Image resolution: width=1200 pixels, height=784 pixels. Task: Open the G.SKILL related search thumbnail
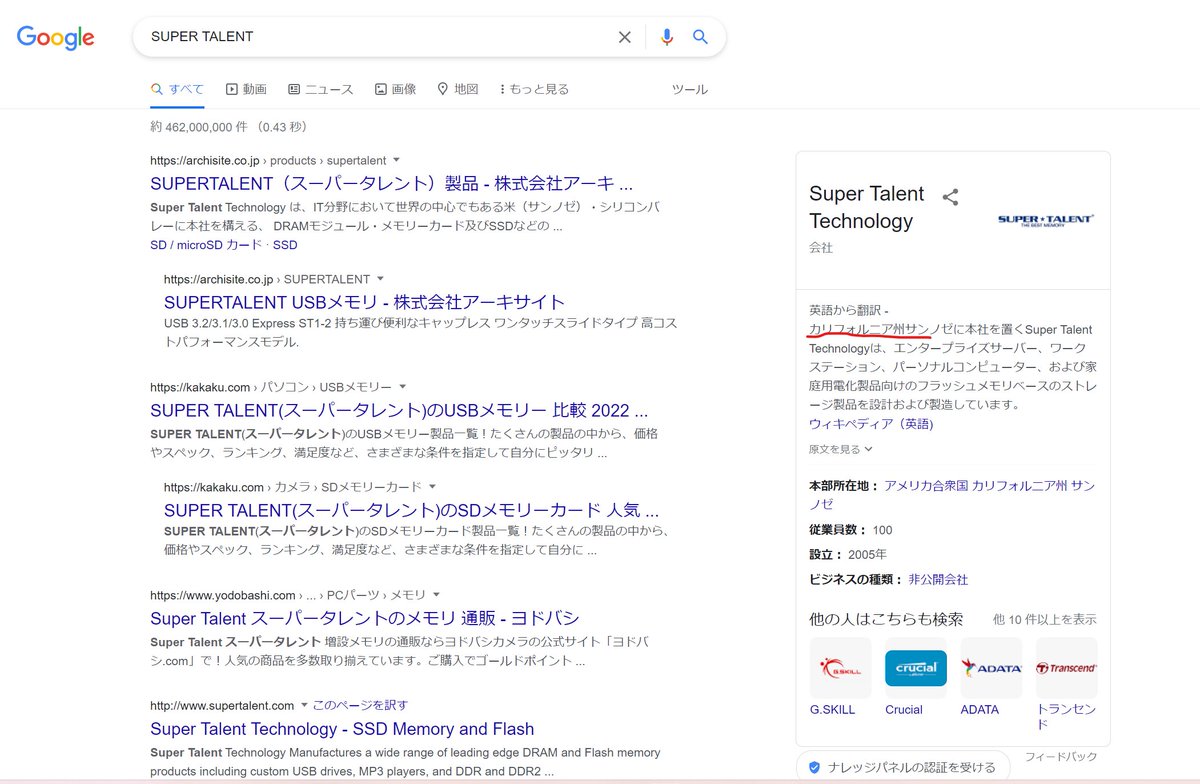pyautogui.click(x=840, y=668)
